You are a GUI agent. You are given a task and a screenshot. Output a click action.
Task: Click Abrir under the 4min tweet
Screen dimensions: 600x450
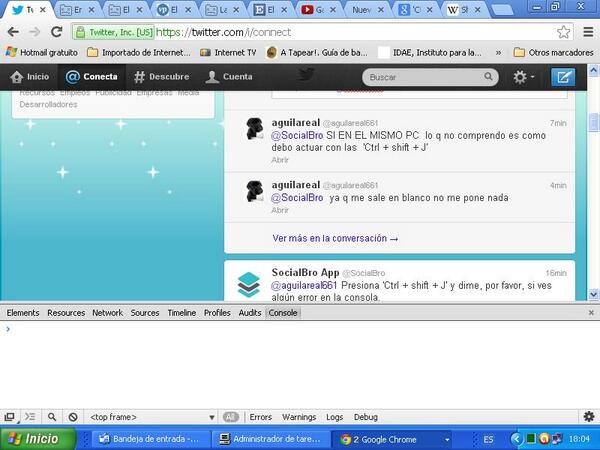coord(280,210)
